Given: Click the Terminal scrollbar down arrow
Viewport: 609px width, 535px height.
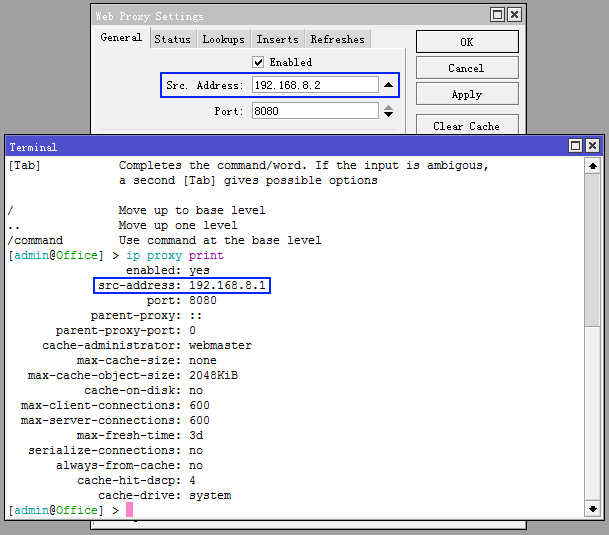Looking at the screenshot, I should (592, 509).
